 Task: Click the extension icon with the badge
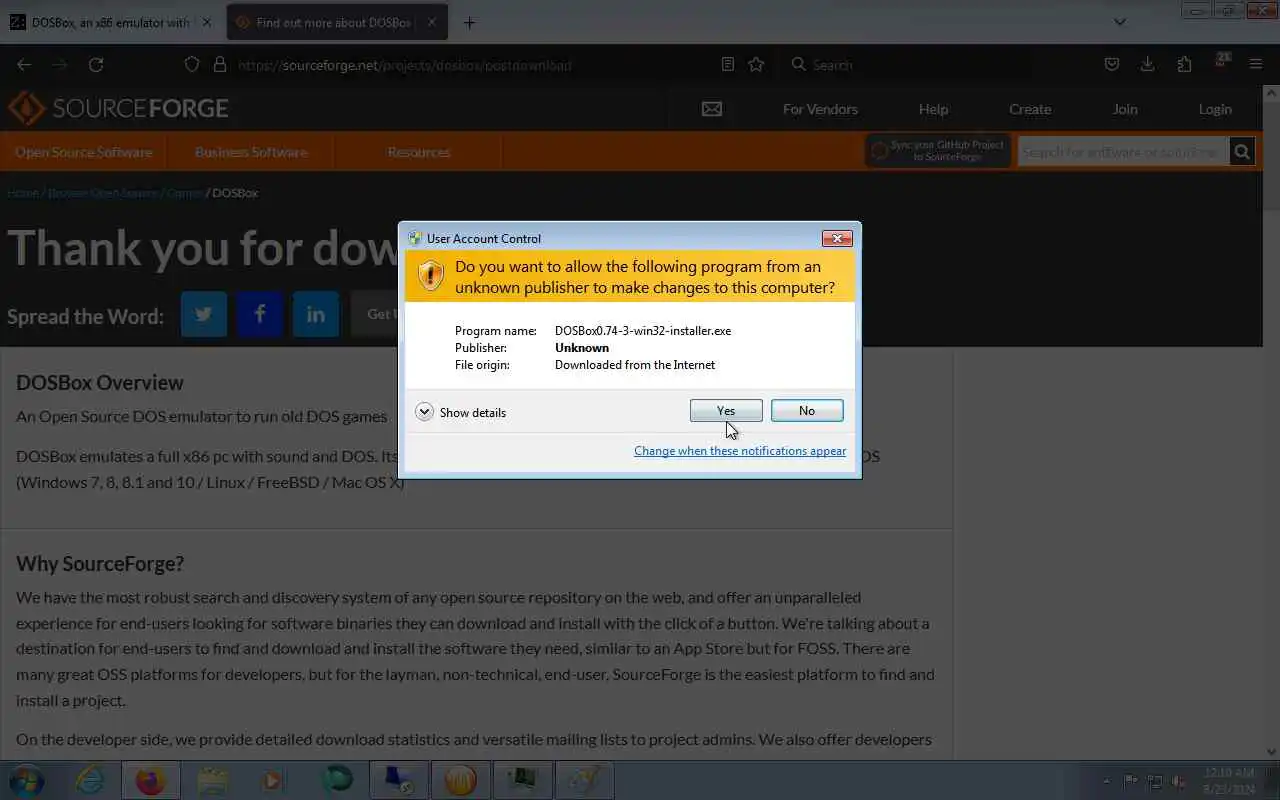point(1221,63)
